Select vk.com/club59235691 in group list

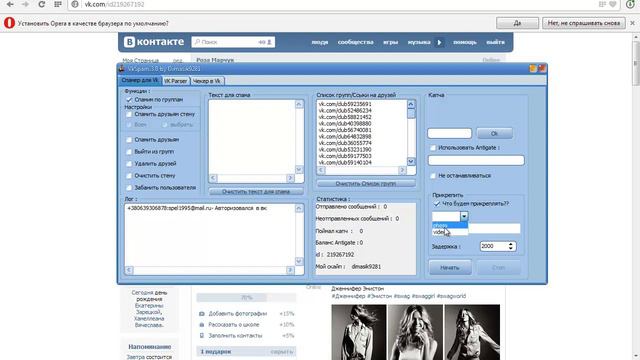[345, 104]
